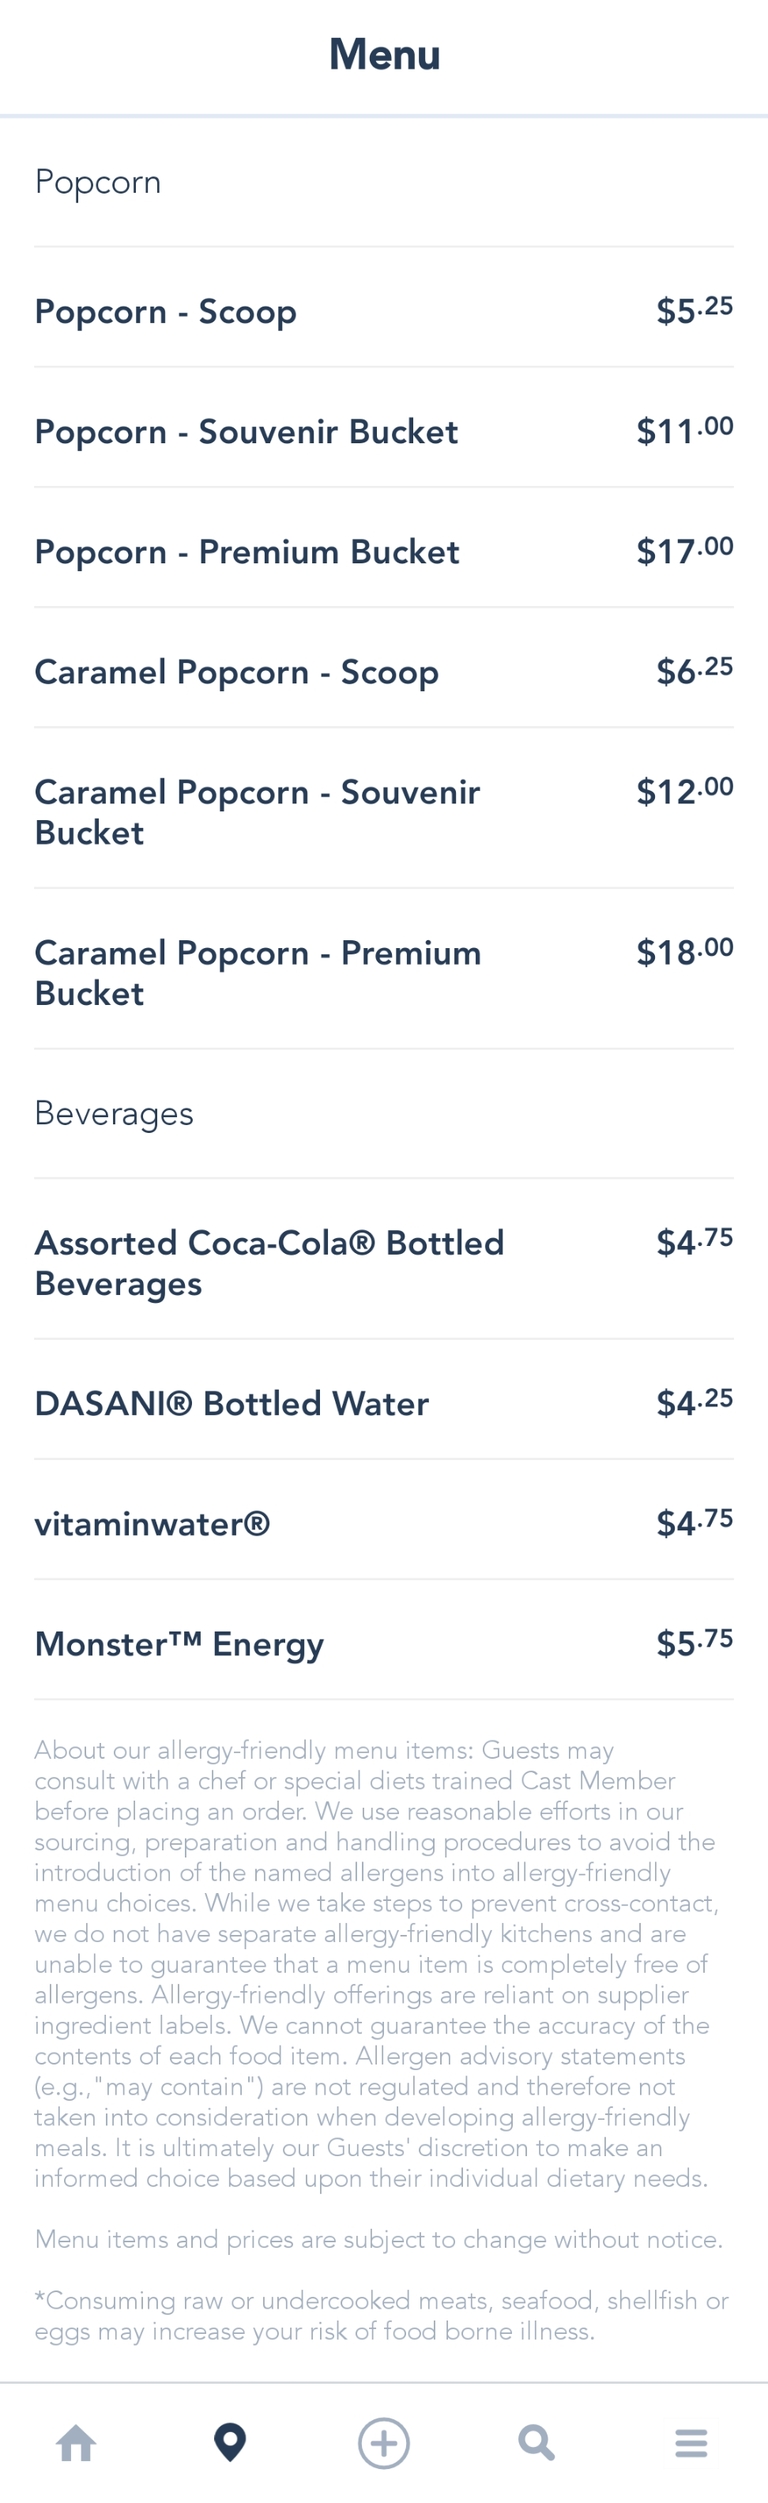Viewport: 768px width, 2503px height.
Task: Click the Beverages section heading
Action: (114, 1113)
